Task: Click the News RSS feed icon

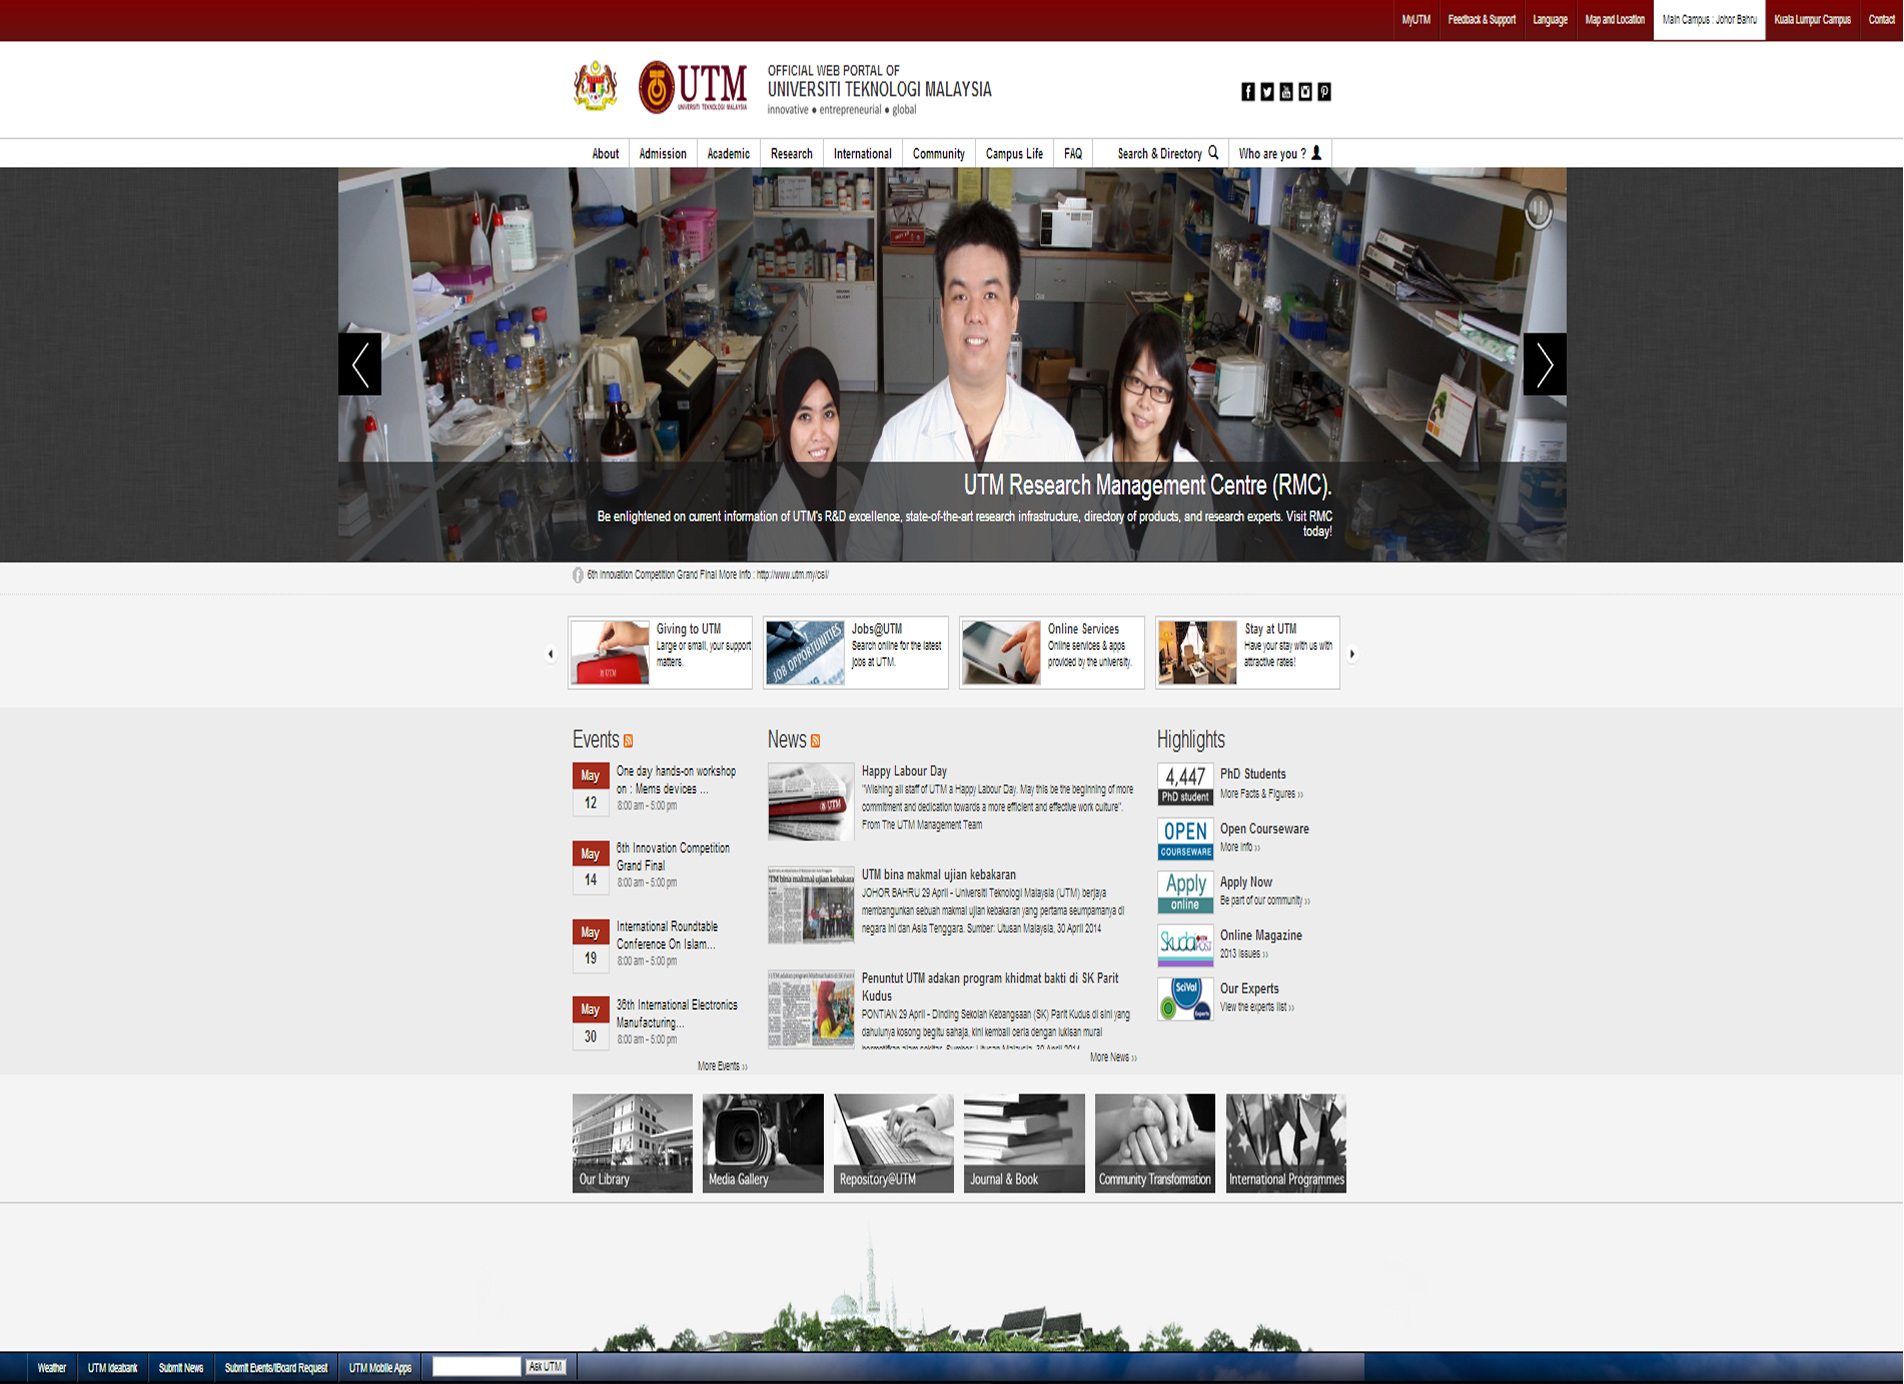Action: click(815, 741)
